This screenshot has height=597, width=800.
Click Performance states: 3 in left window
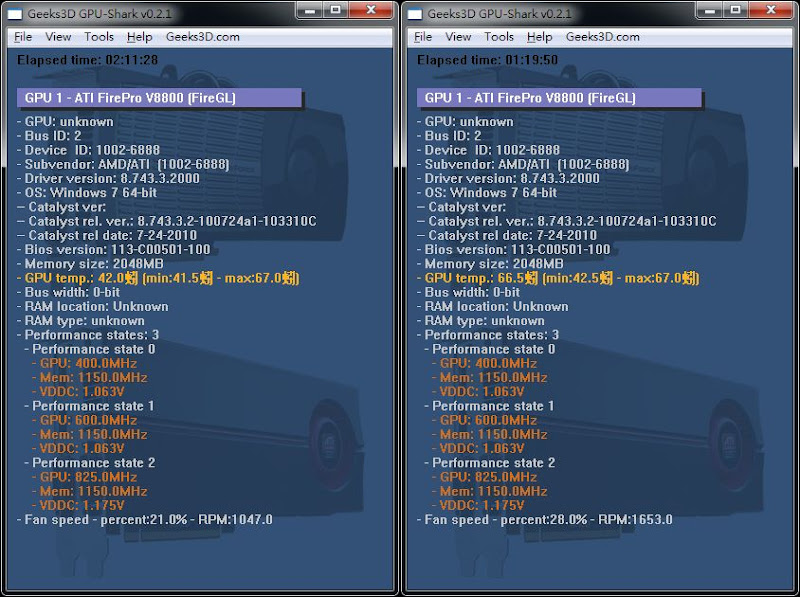(x=88, y=335)
